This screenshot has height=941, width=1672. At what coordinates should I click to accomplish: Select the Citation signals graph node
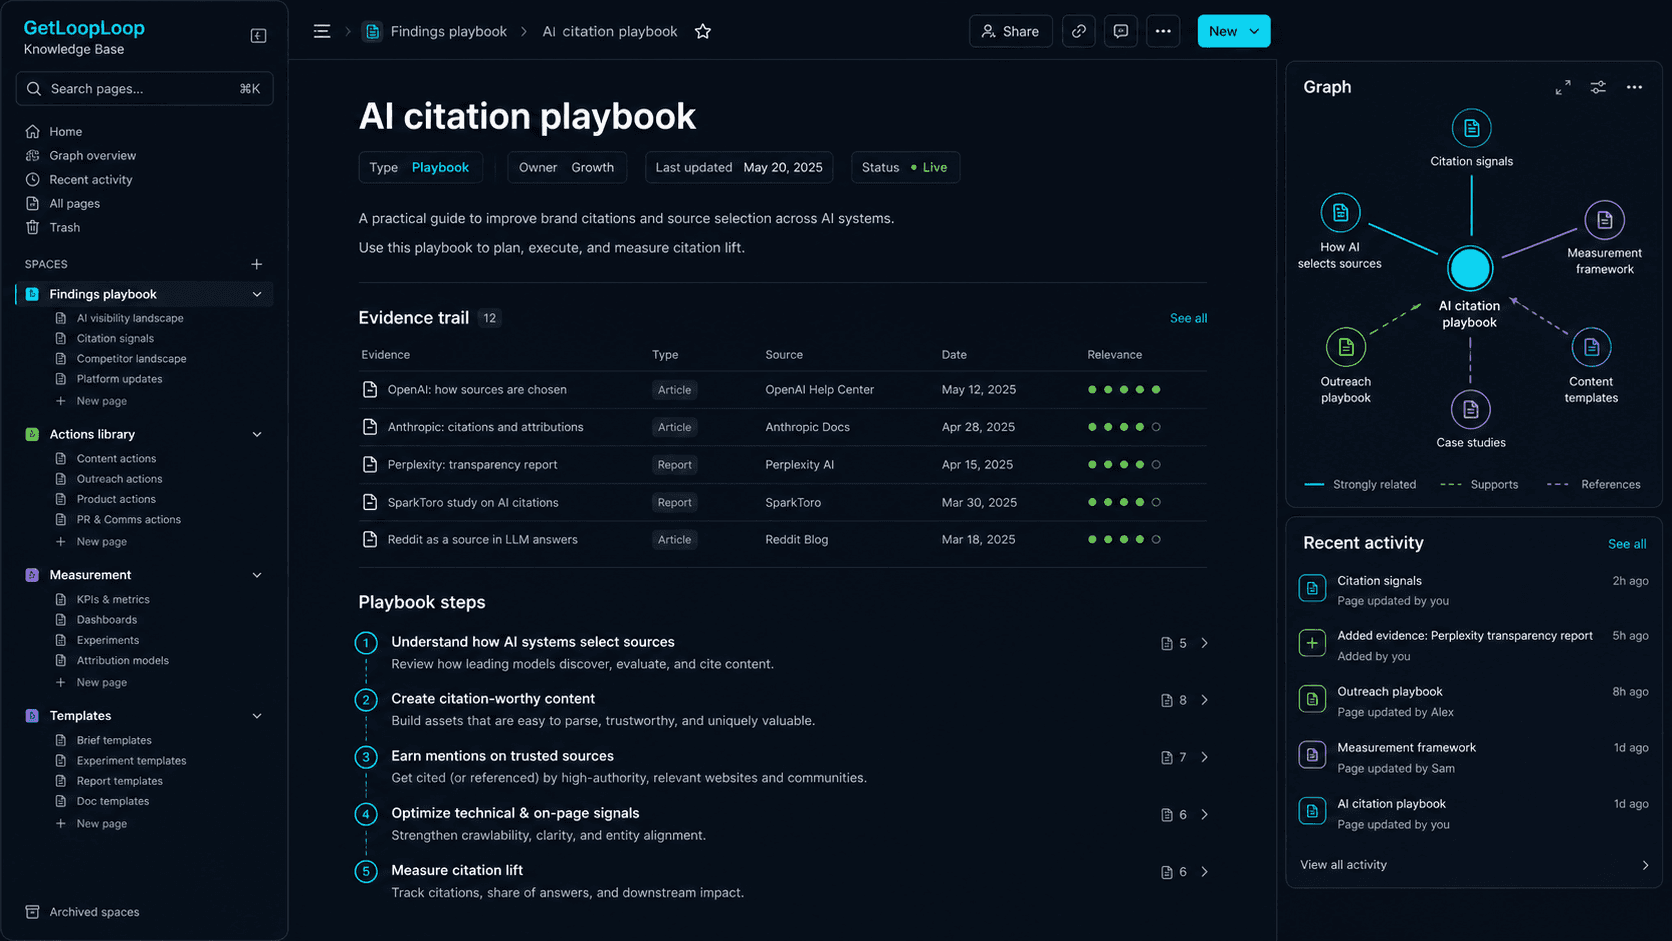1471,128
